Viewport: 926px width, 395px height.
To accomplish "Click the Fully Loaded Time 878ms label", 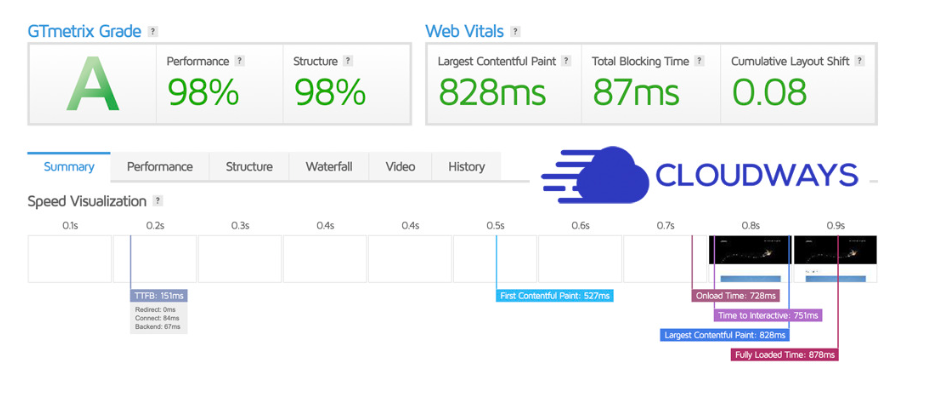I will point(785,355).
